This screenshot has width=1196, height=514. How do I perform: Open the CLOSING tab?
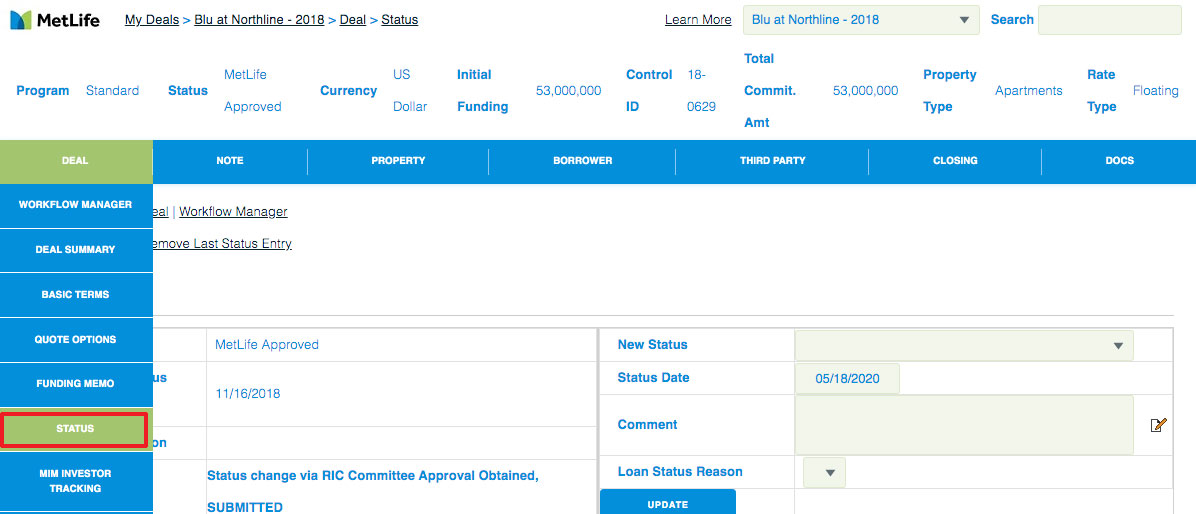[x=955, y=161]
